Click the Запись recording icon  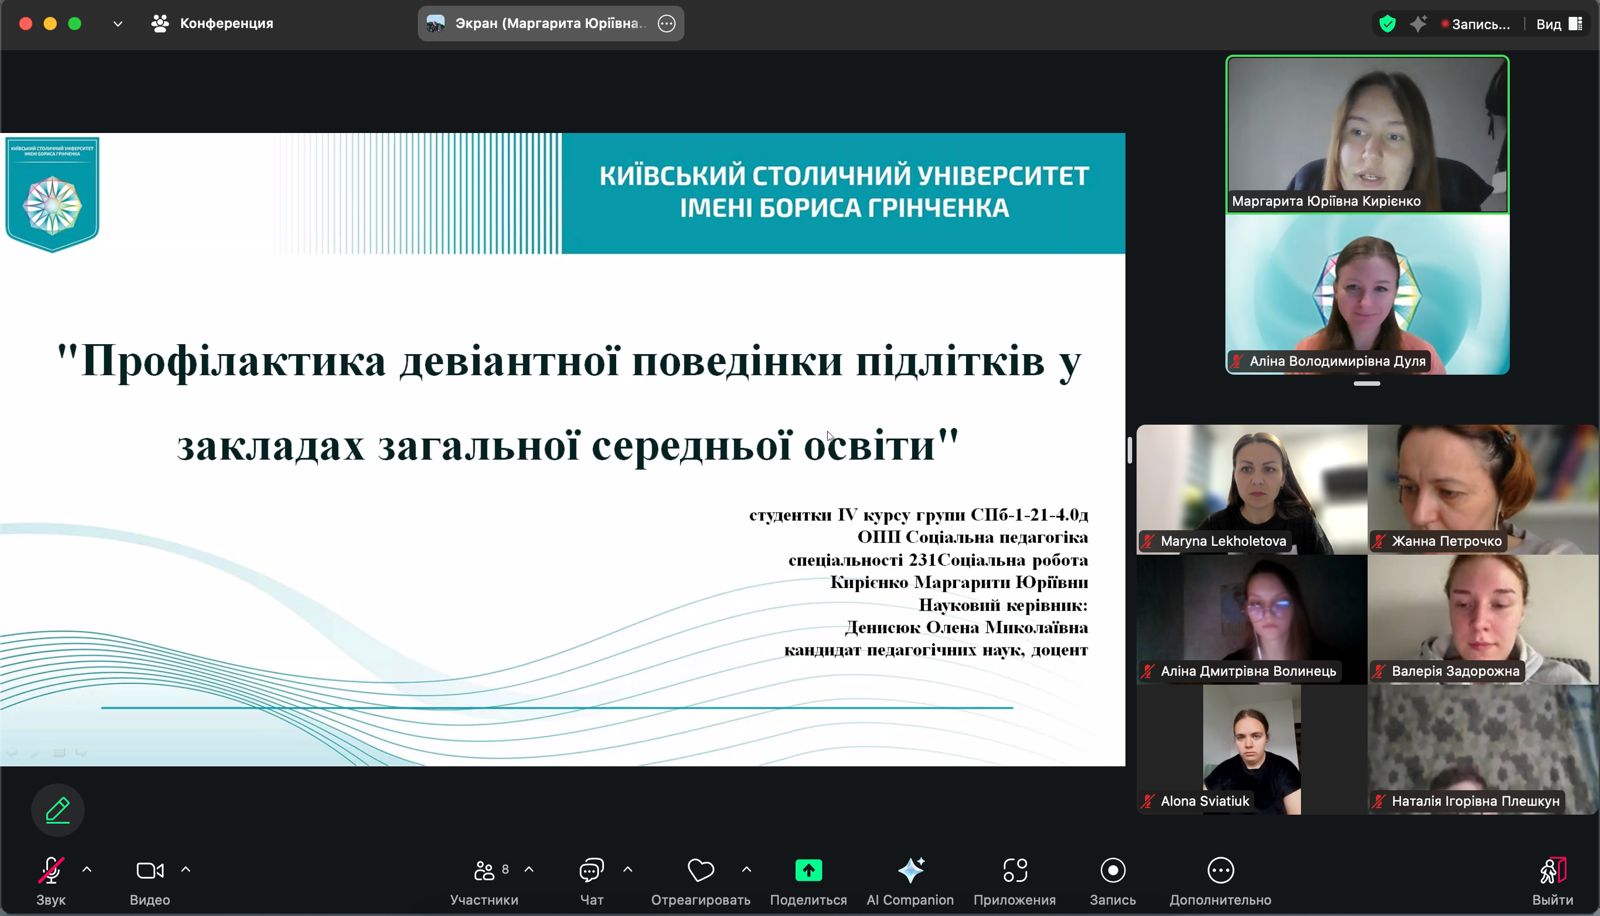pyautogui.click(x=1111, y=870)
